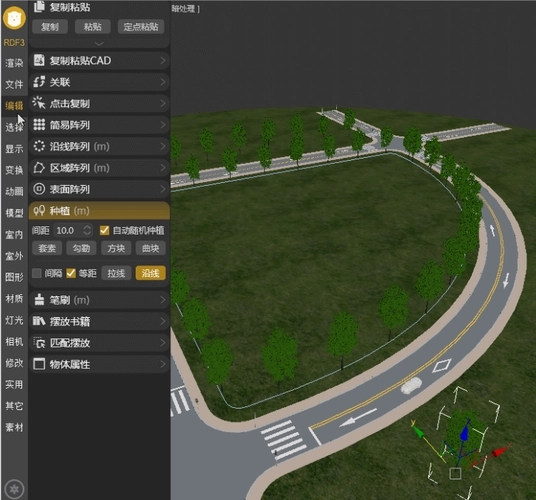Increase 间距 value with stepper arrows
The width and height of the screenshot is (536, 500).
click(88, 227)
